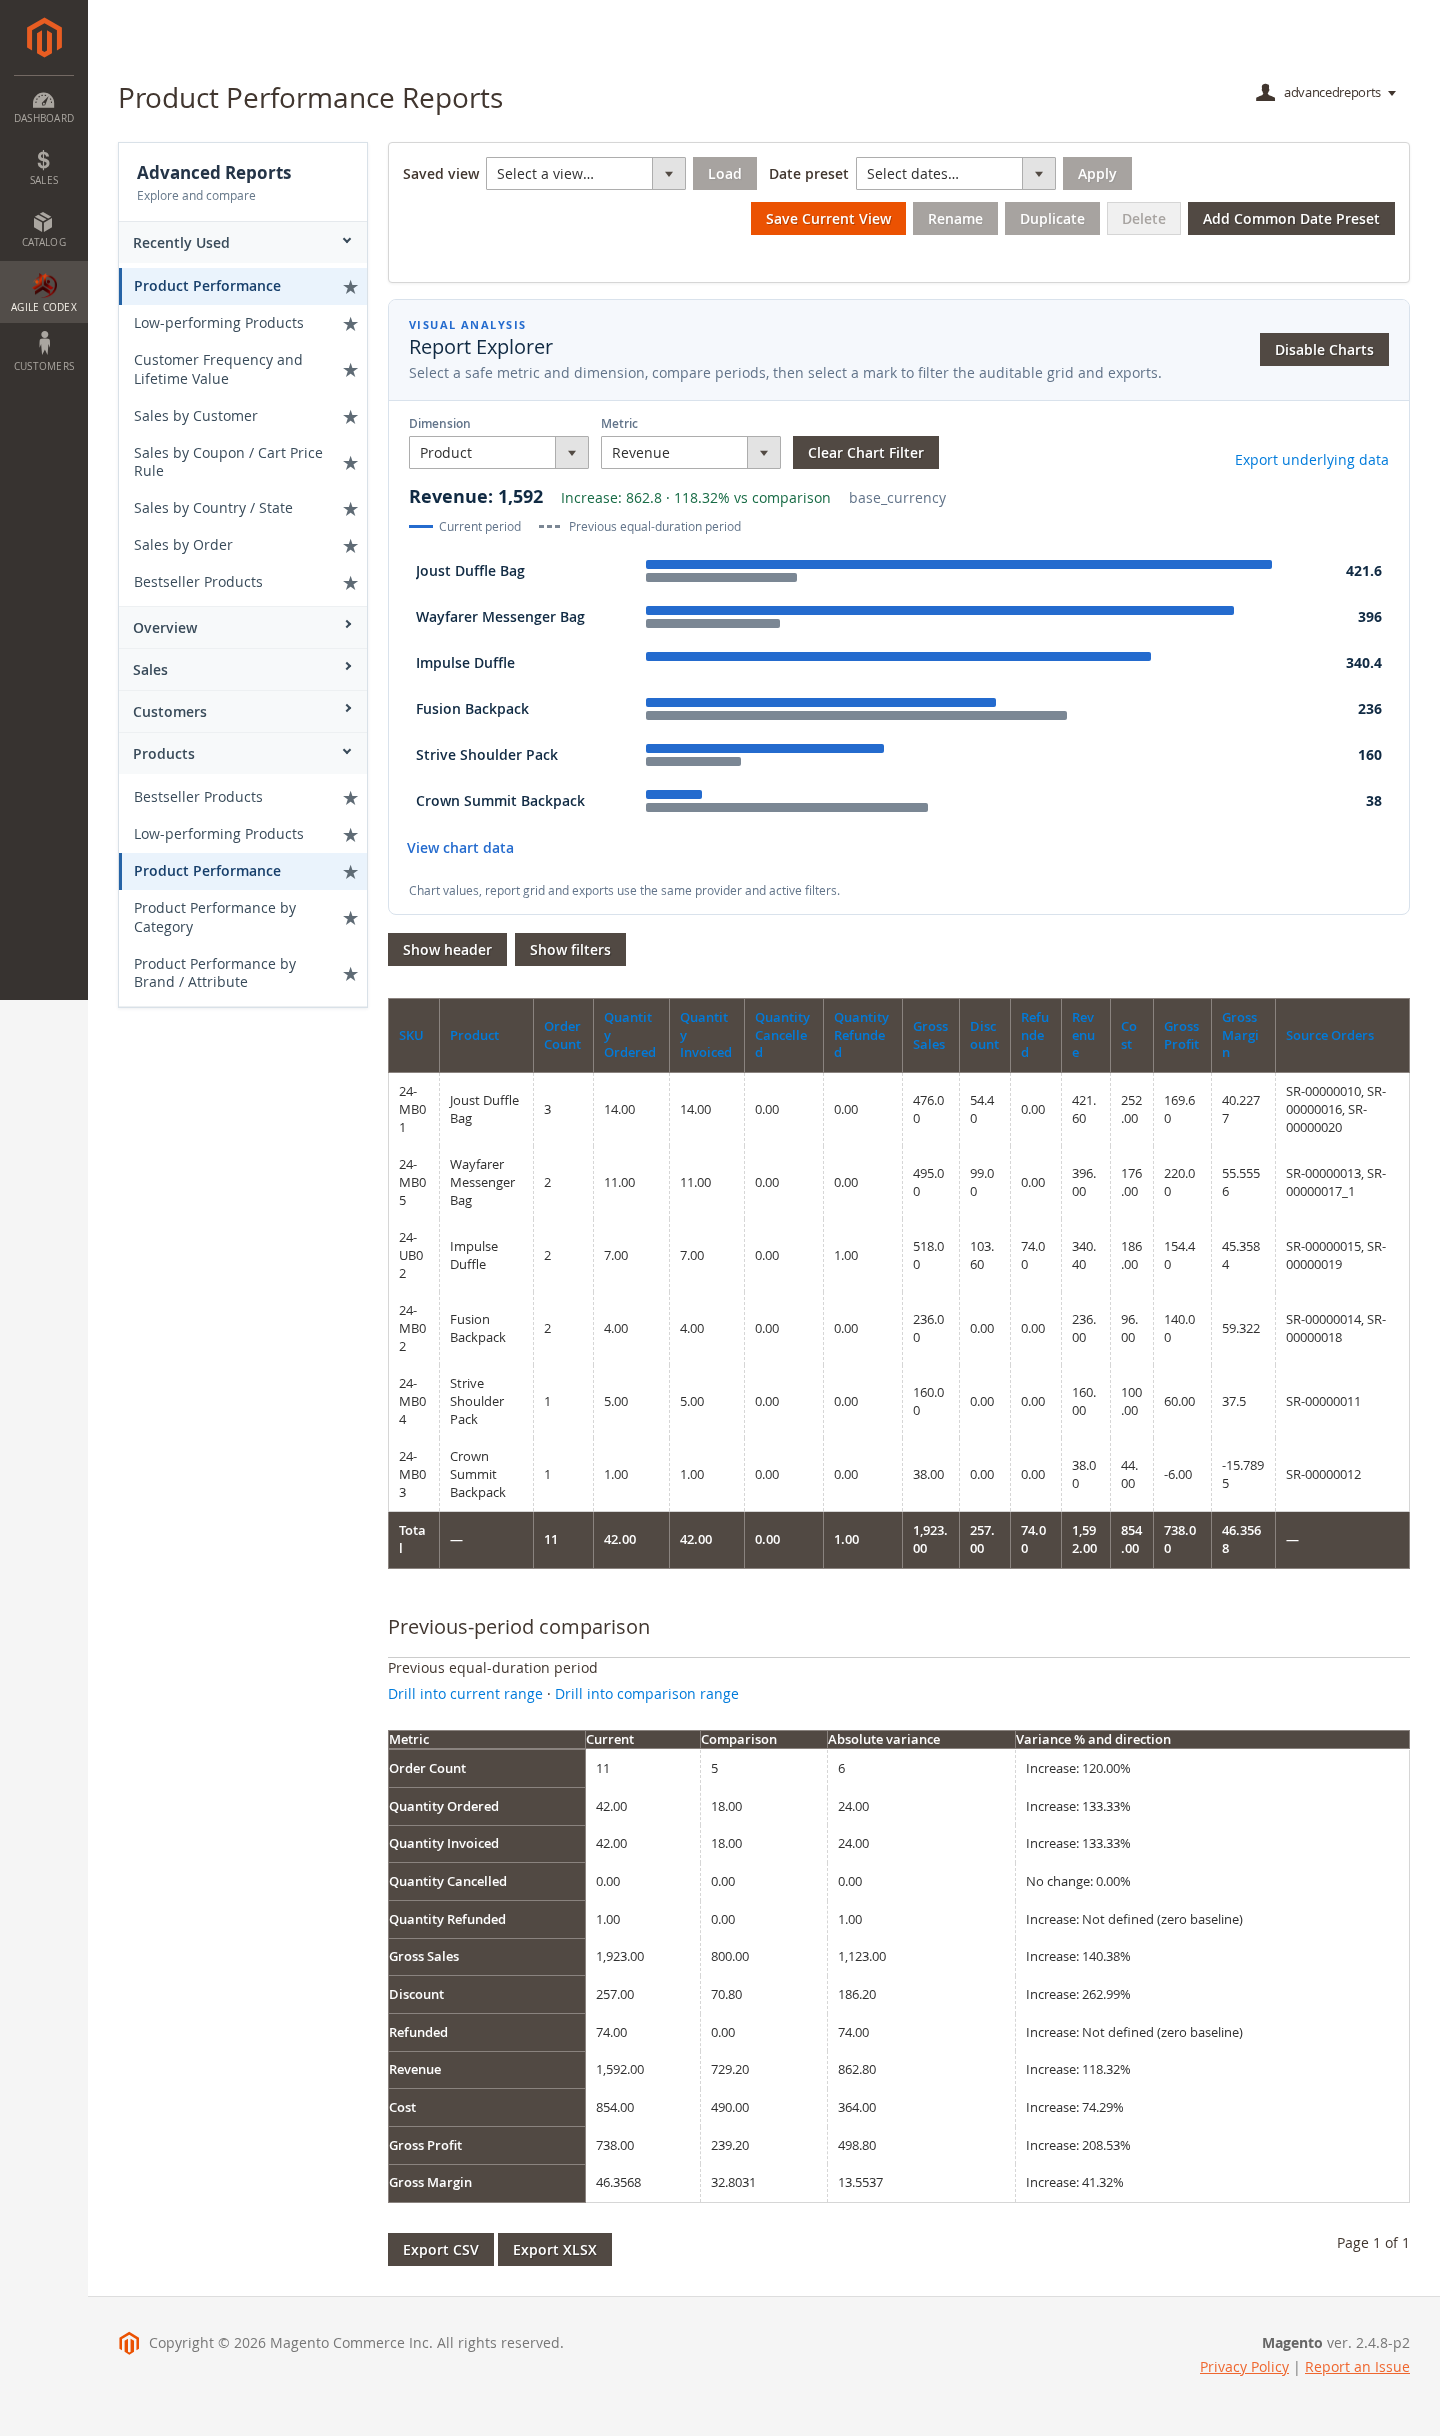1440x2436 pixels.
Task: Click Add Common Date Preset
Action: point(1291,219)
